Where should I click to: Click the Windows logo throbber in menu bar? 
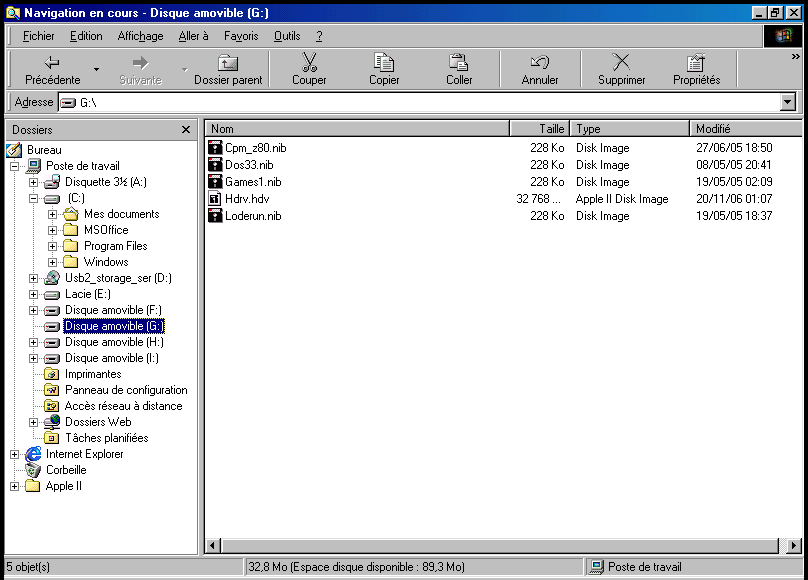click(783, 36)
